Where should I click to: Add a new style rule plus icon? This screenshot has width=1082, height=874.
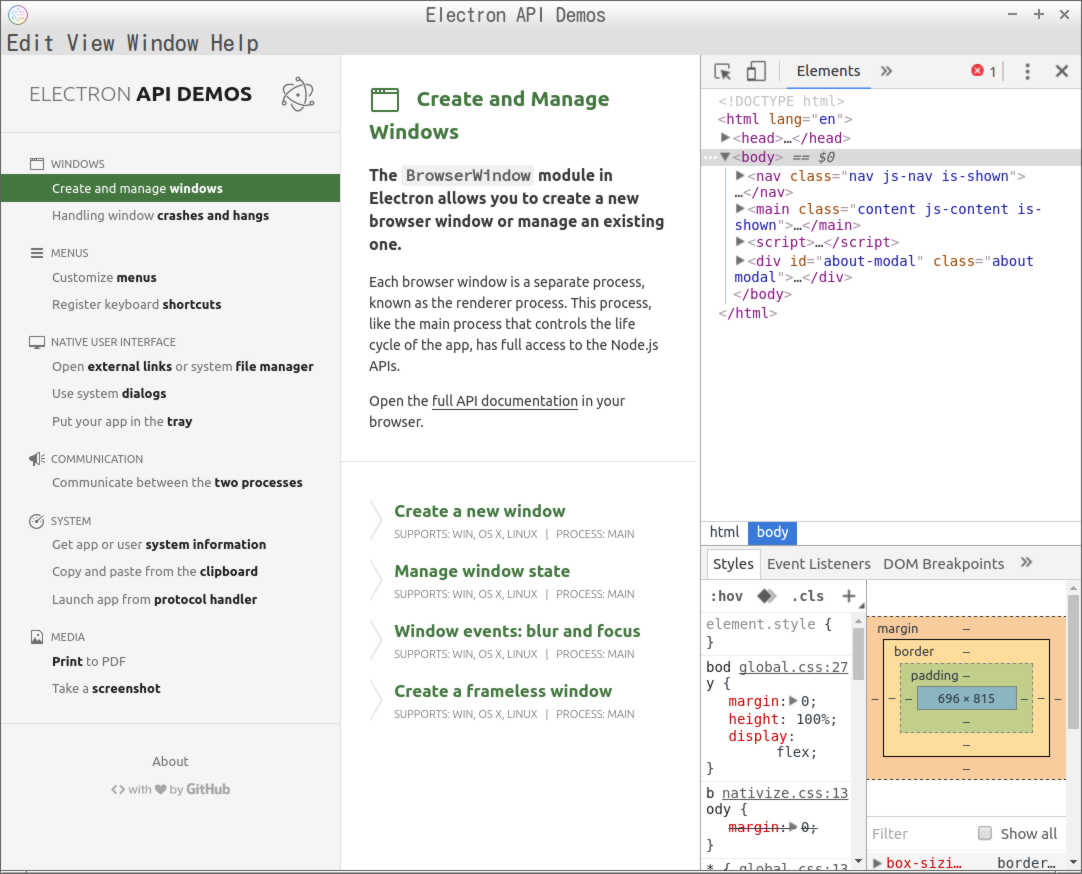tap(849, 596)
